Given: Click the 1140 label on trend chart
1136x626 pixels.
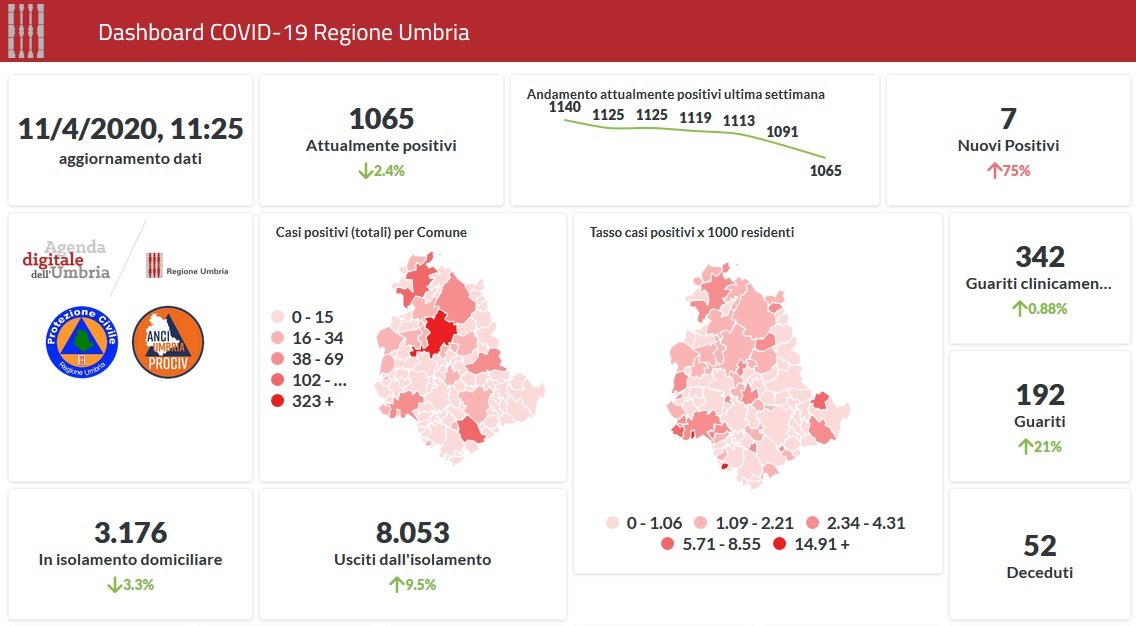Looking at the screenshot, I should tap(565, 106).
